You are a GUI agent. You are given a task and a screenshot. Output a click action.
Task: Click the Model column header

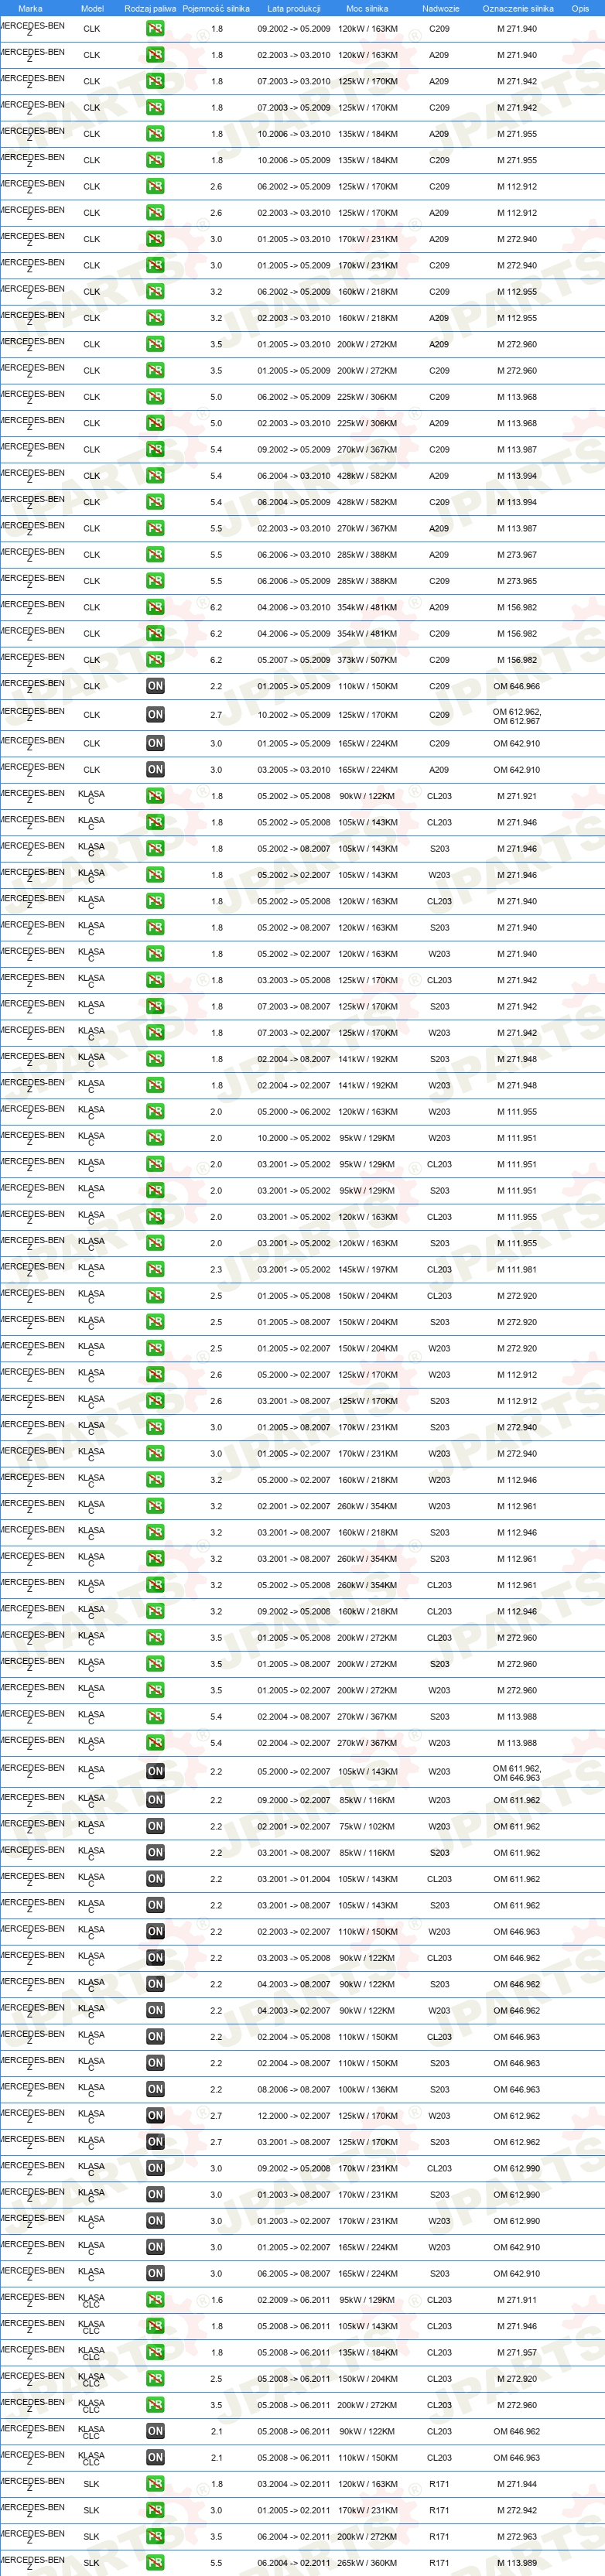click(92, 8)
